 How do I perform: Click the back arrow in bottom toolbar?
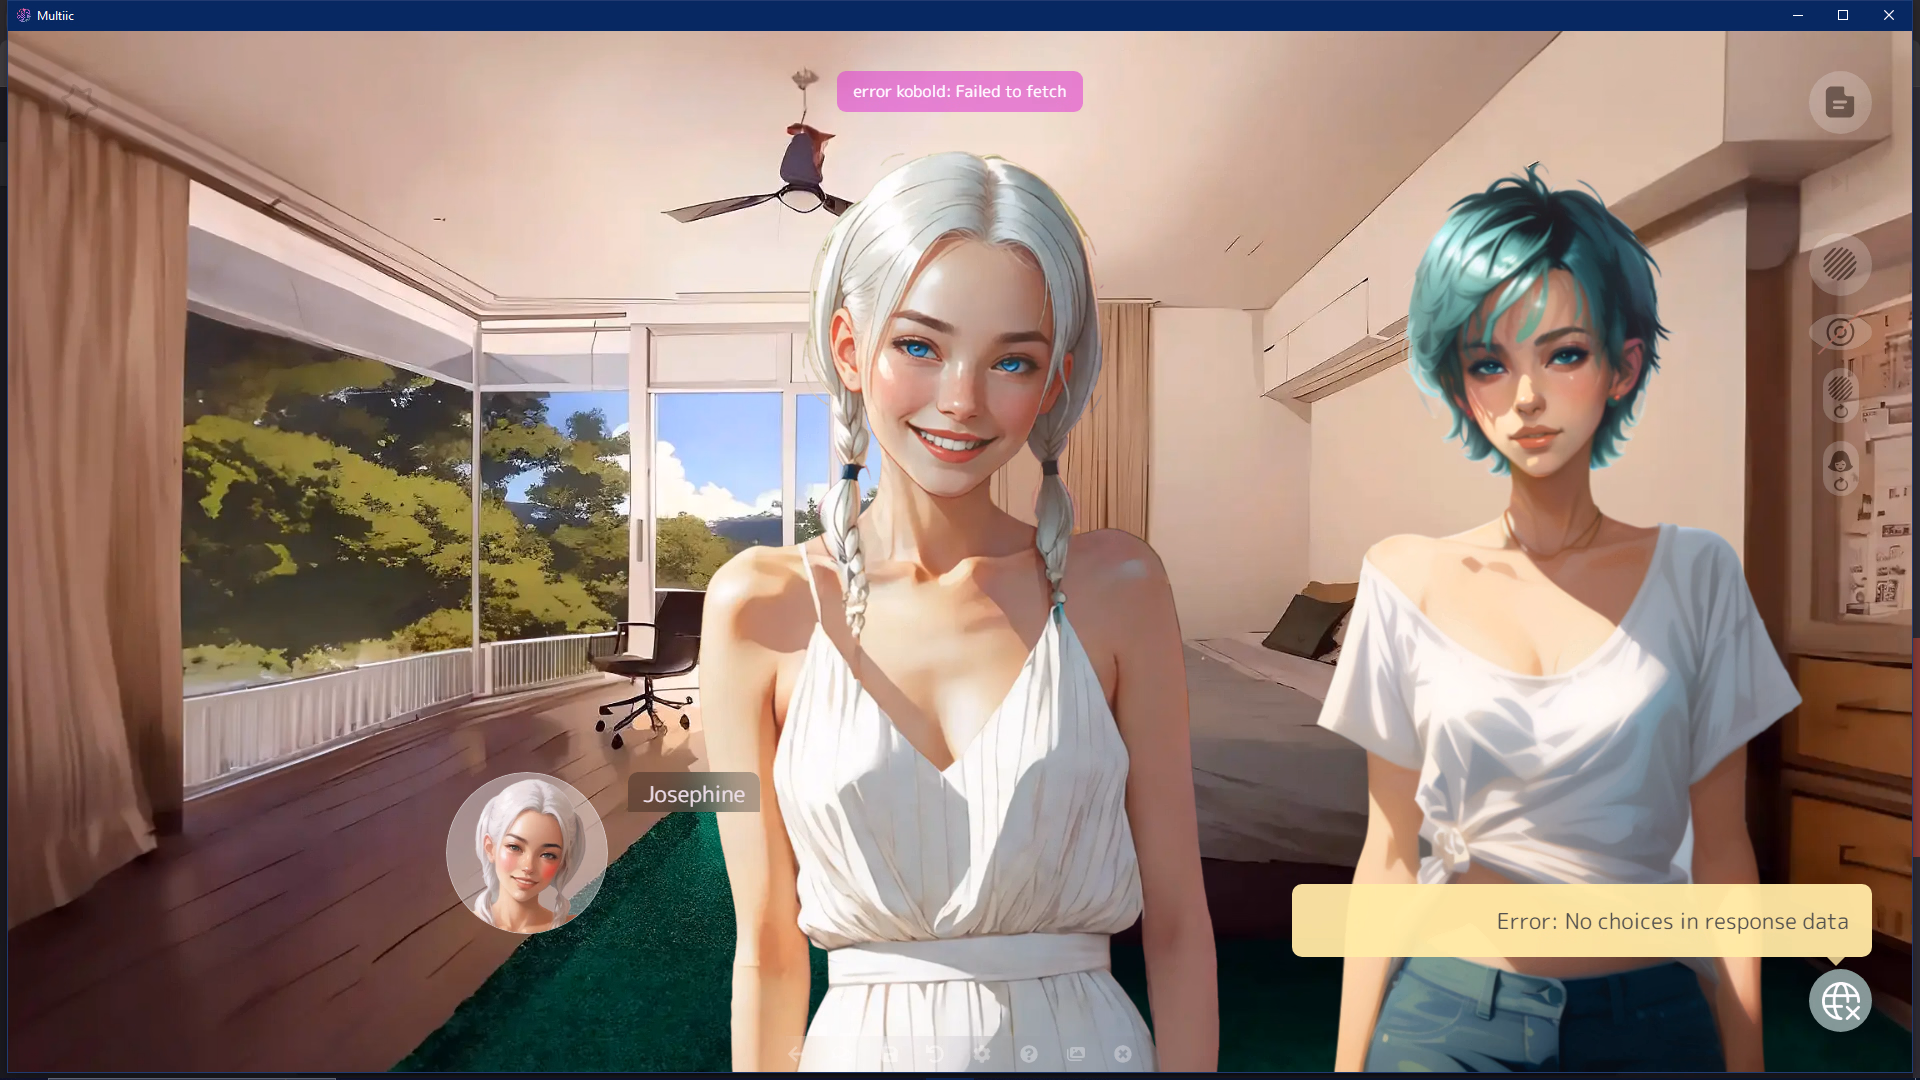tap(796, 1054)
